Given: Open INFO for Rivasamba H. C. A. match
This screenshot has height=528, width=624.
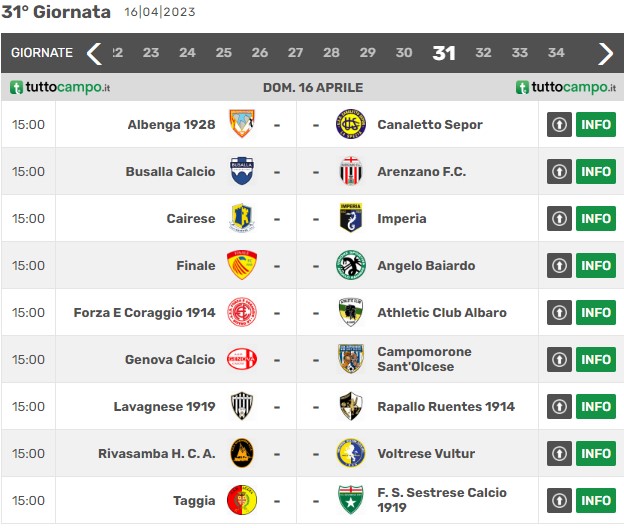Looking at the screenshot, I should click(596, 453).
